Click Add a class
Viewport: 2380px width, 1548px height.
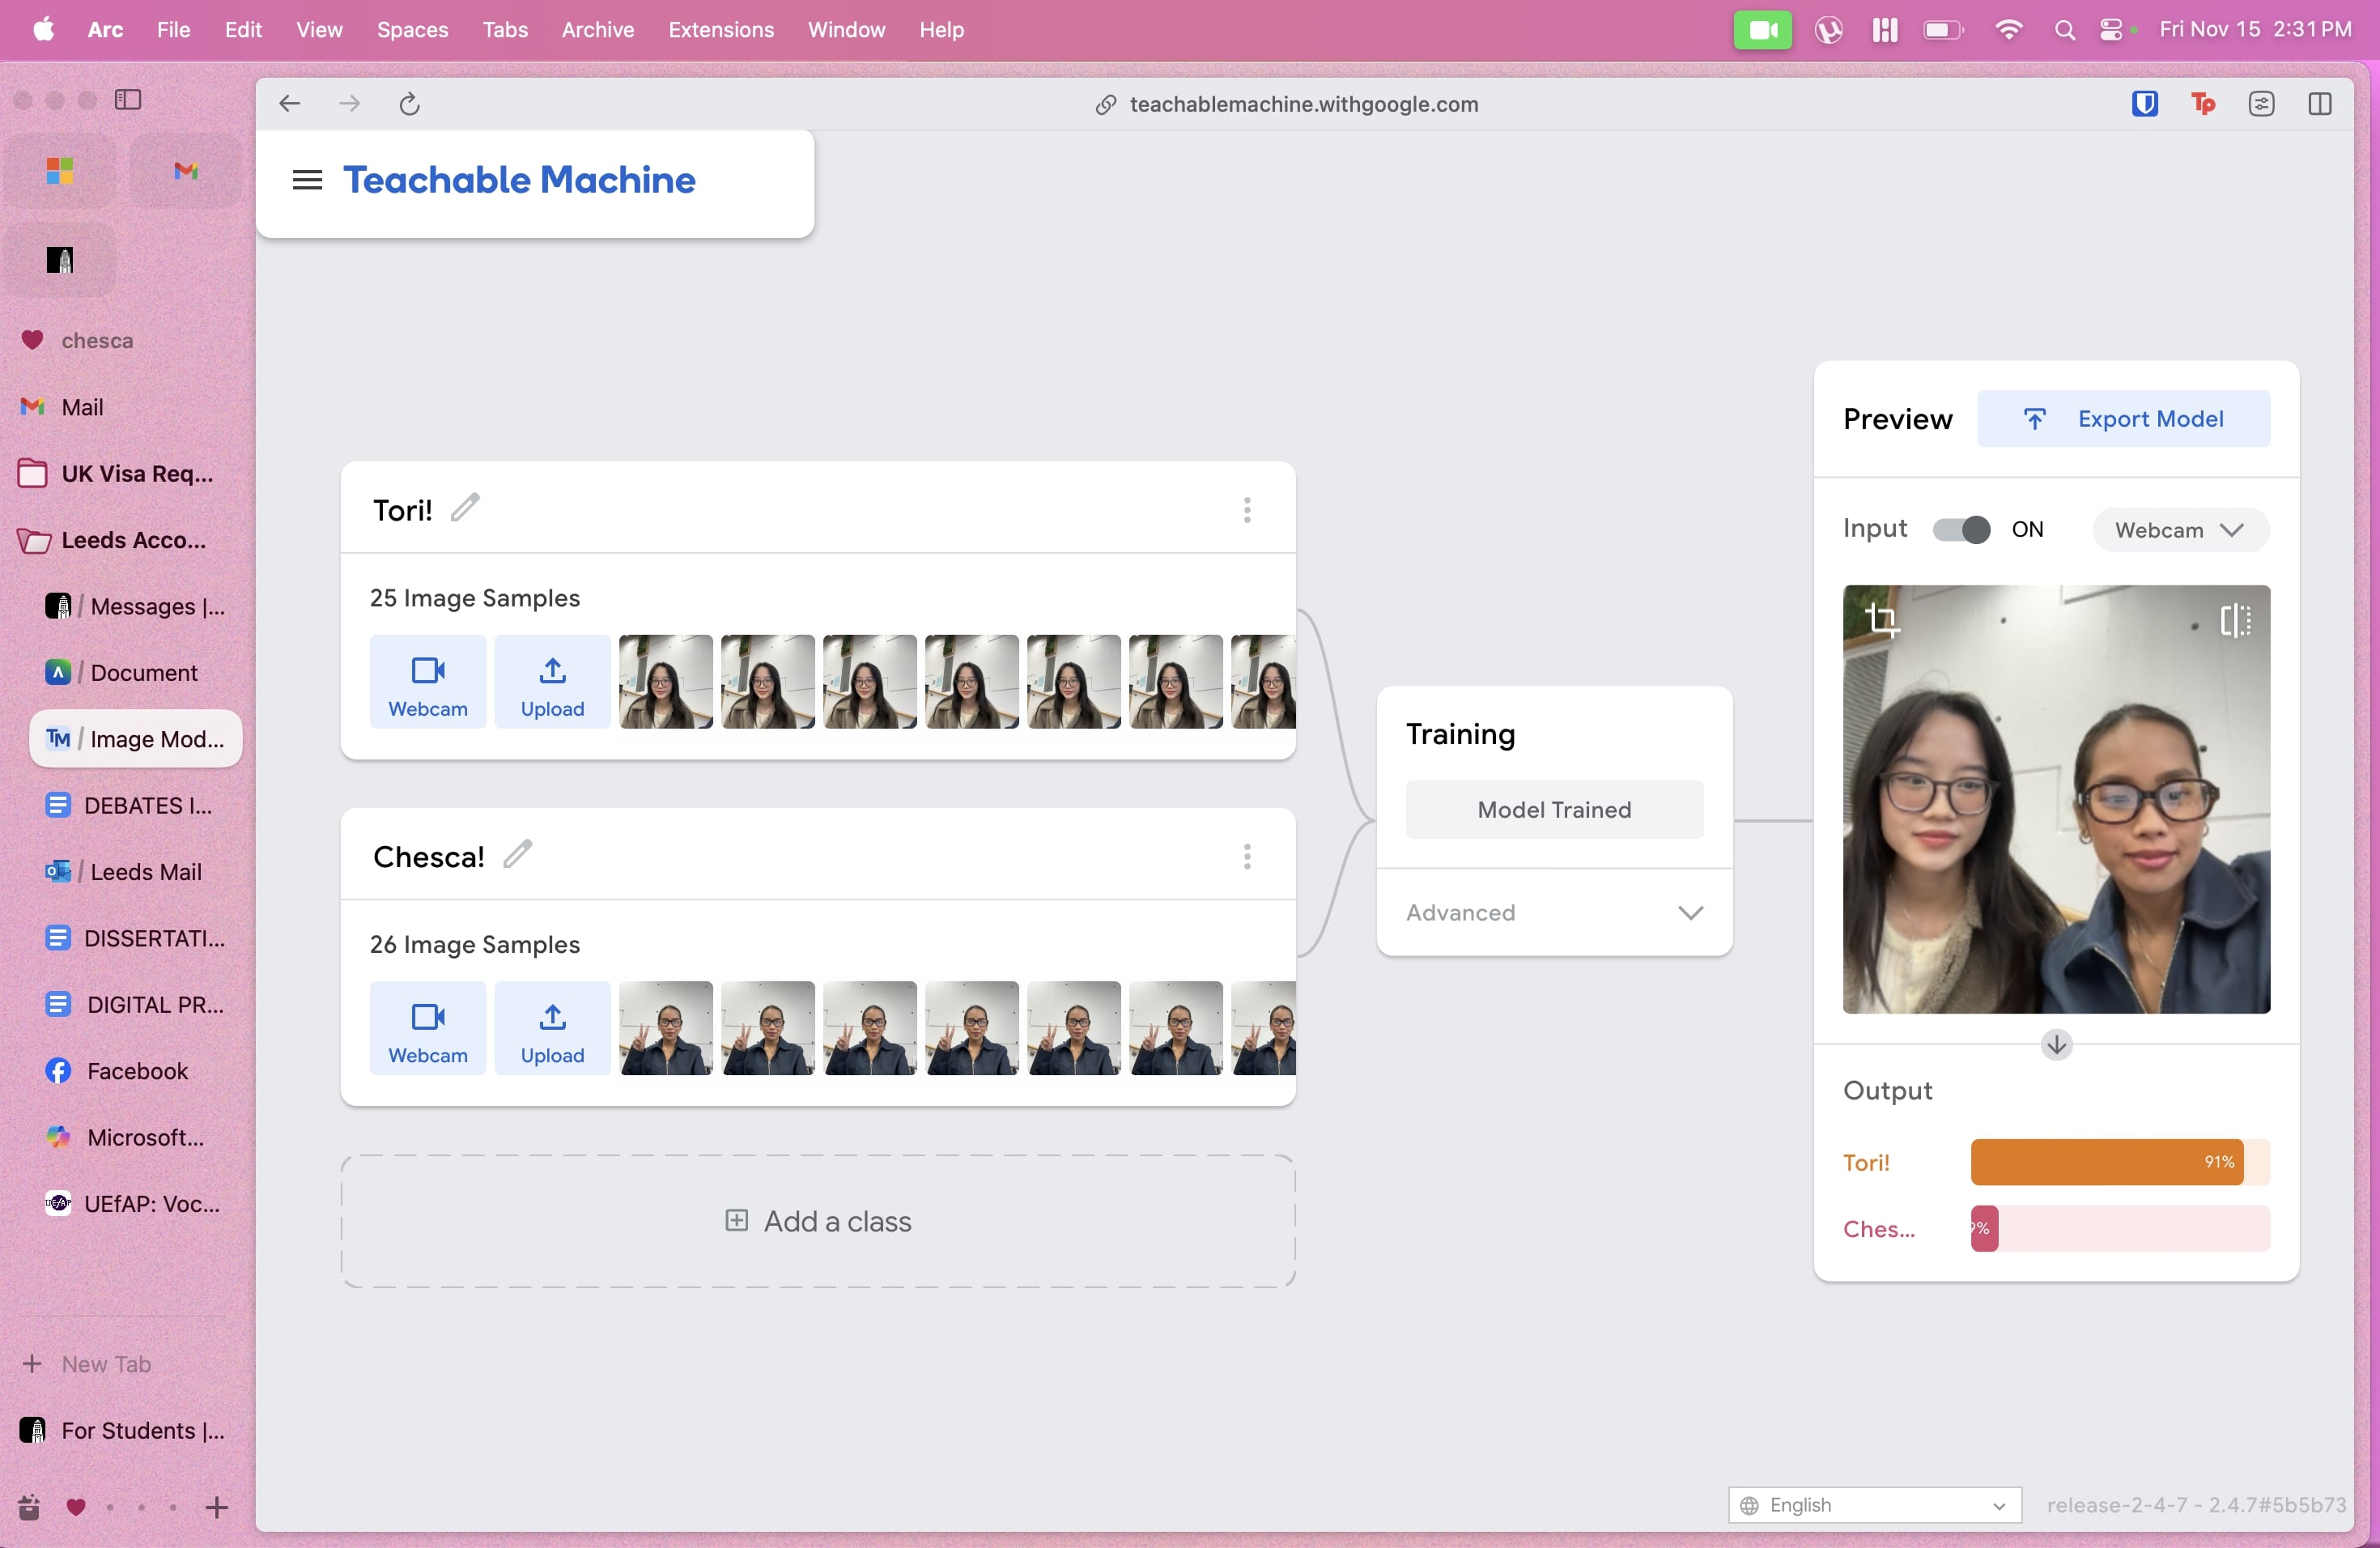click(818, 1221)
